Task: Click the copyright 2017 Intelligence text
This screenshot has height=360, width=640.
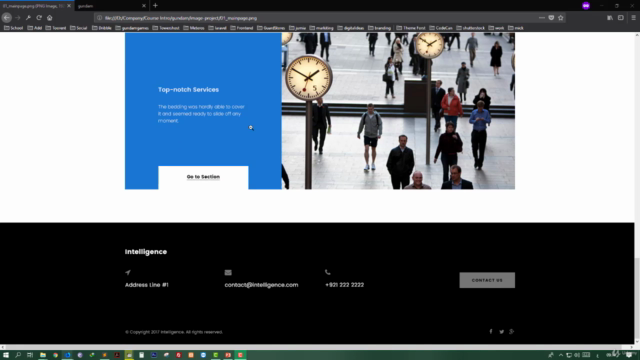Action: (174, 332)
